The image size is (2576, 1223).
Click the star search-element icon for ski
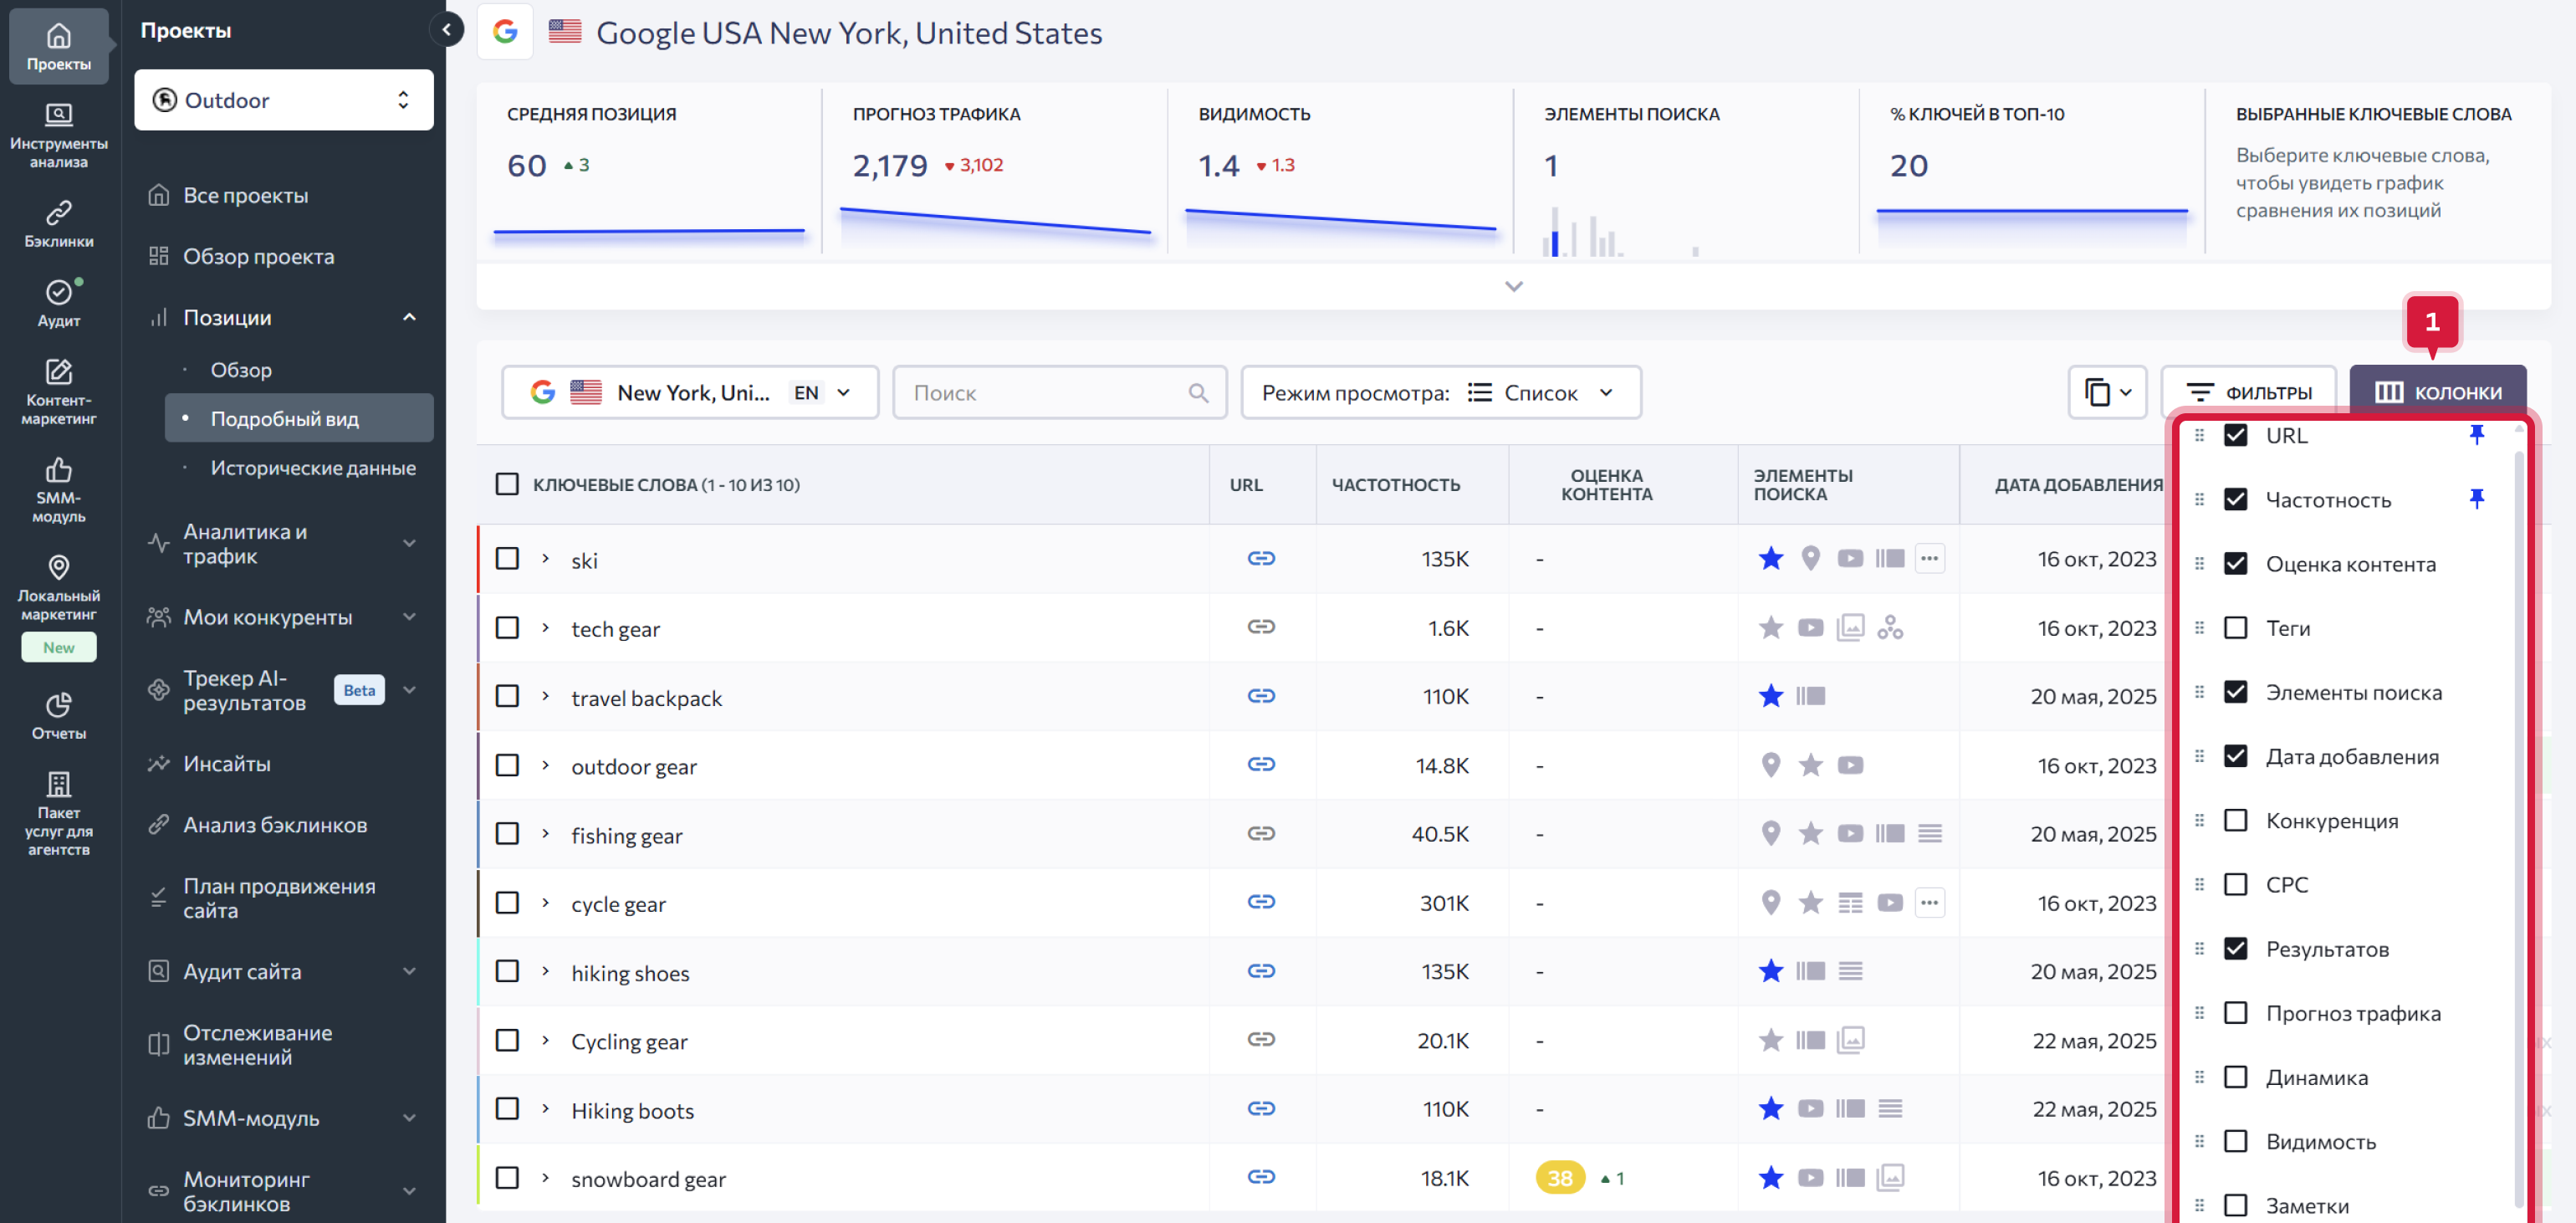click(1770, 558)
